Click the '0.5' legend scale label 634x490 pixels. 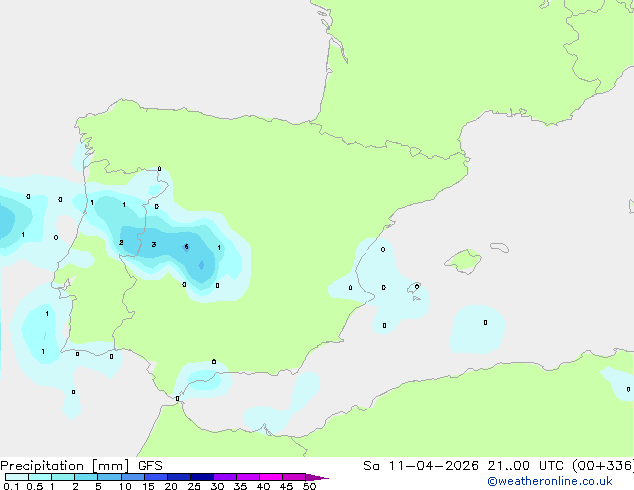pos(35,486)
